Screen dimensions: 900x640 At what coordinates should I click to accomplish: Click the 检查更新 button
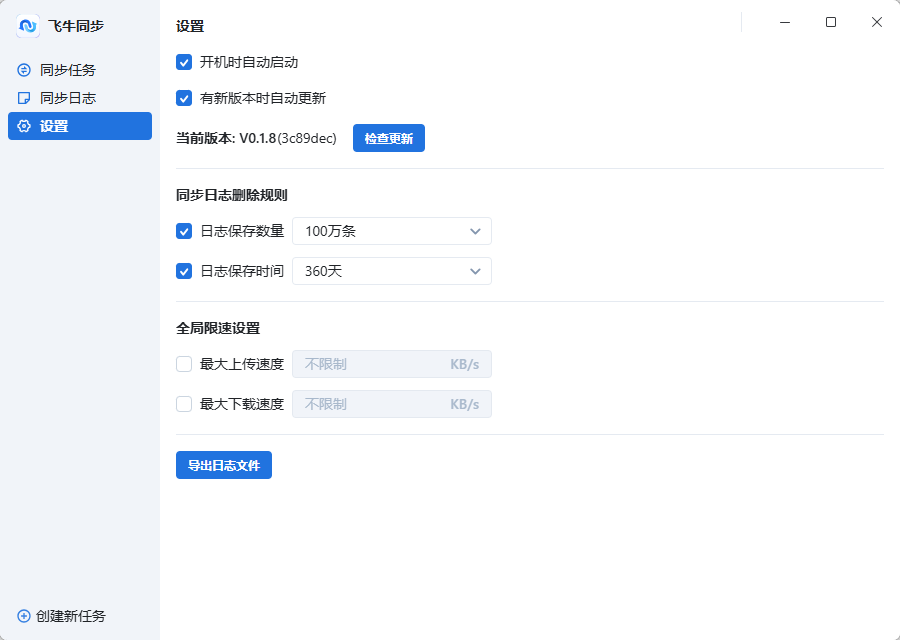388,138
